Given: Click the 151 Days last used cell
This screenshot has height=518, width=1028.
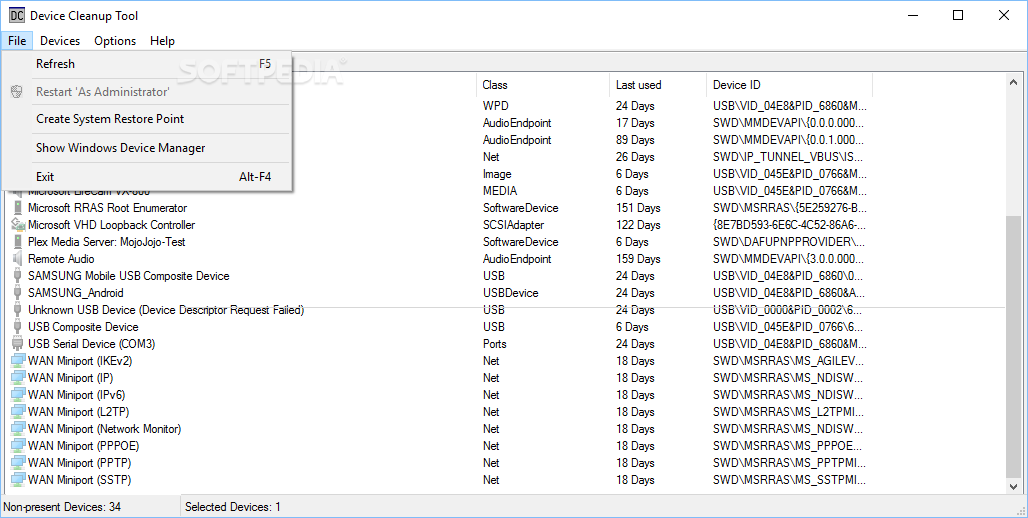Looking at the screenshot, I should pos(638,208).
